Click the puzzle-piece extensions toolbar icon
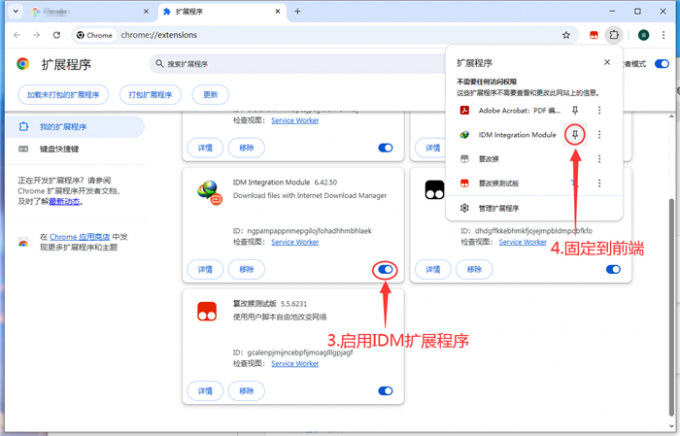The height and width of the screenshot is (436, 680). click(x=614, y=35)
